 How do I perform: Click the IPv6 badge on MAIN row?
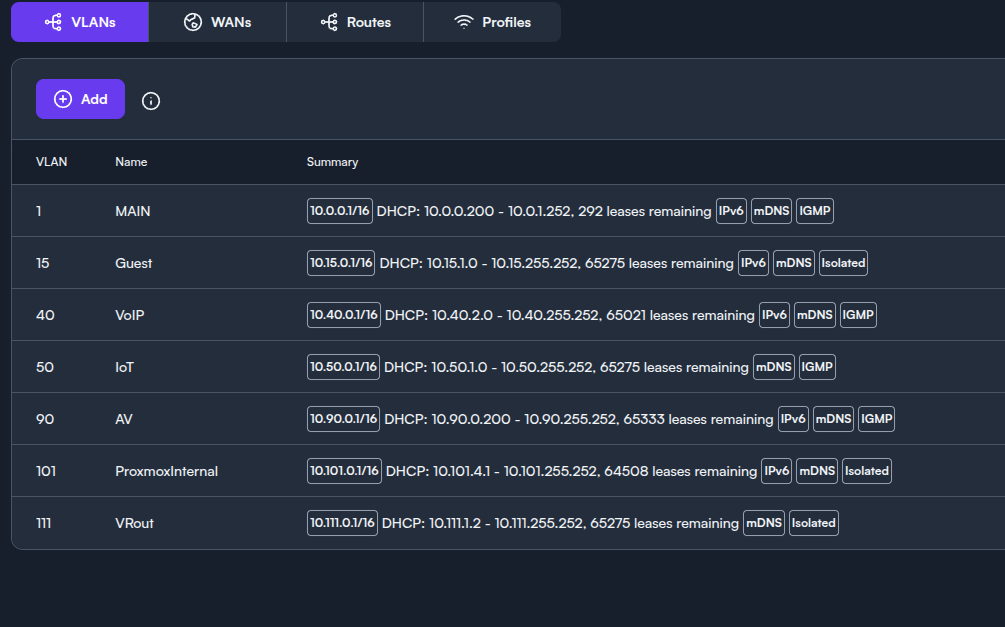[731, 211]
